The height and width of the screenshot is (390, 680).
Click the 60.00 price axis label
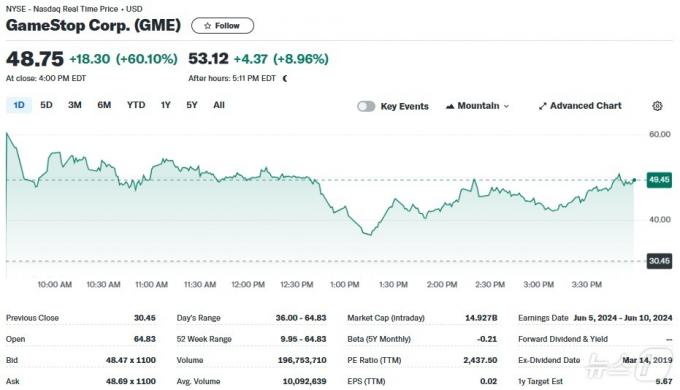pyautogui.click(x=660, y=134)
